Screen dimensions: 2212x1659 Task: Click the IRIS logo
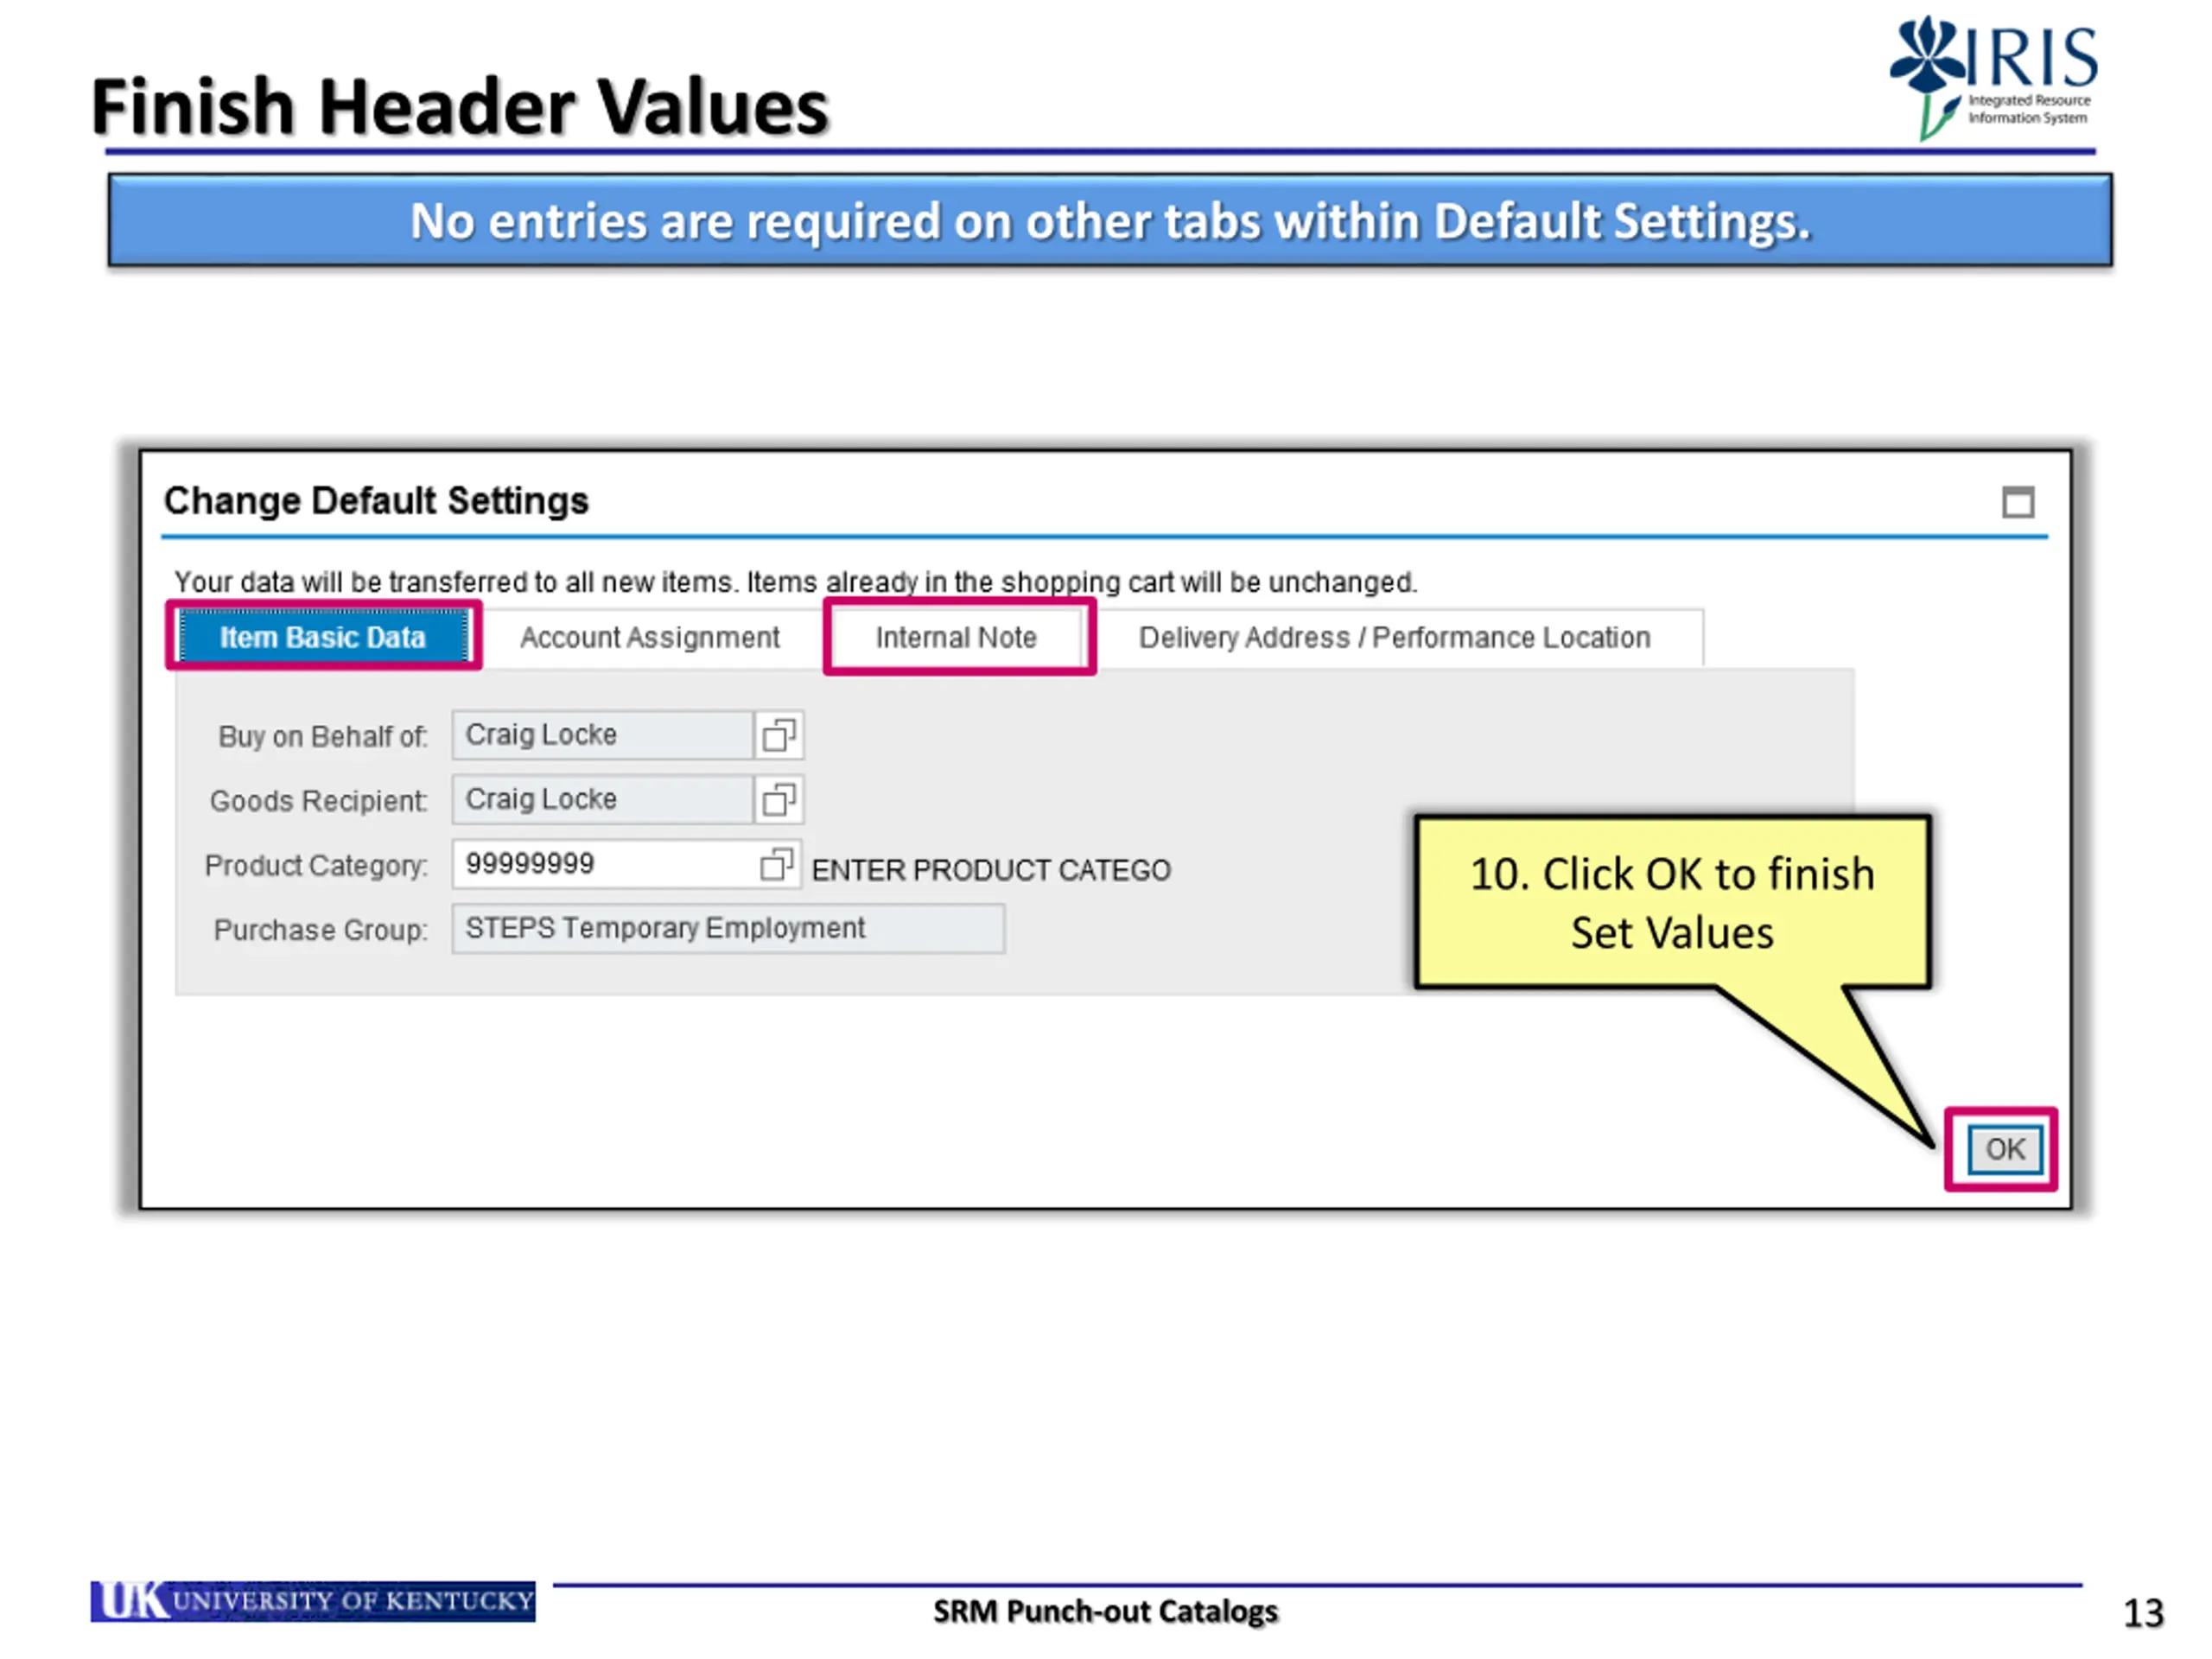coord(1993,77)
